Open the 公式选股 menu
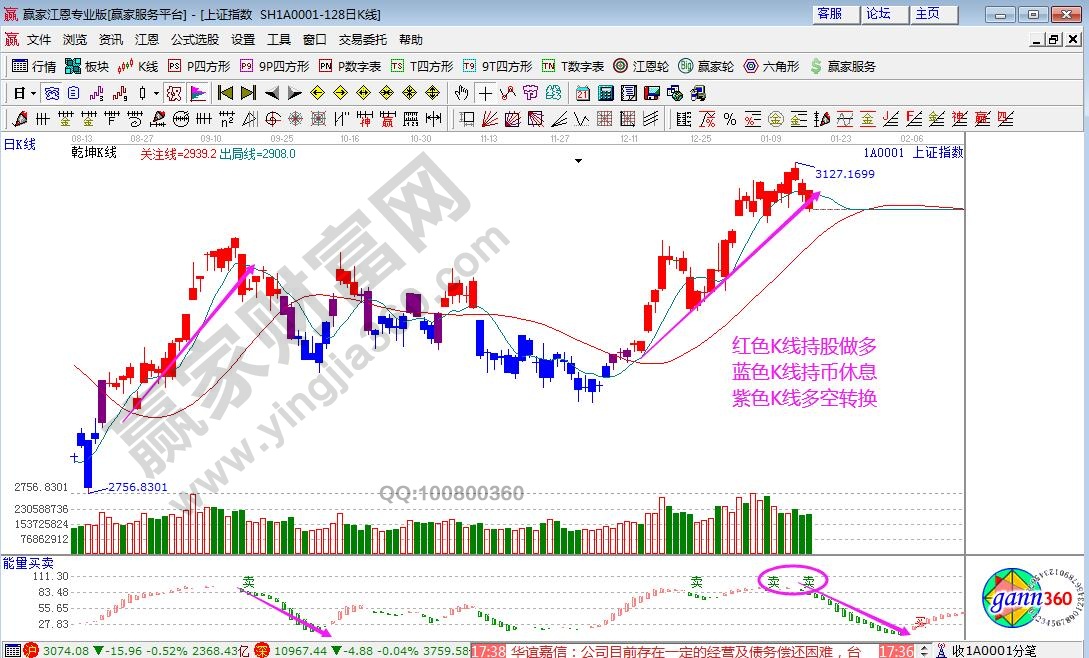The width and height of the screenshot is (1089, 658). click(x=194, y=39)
